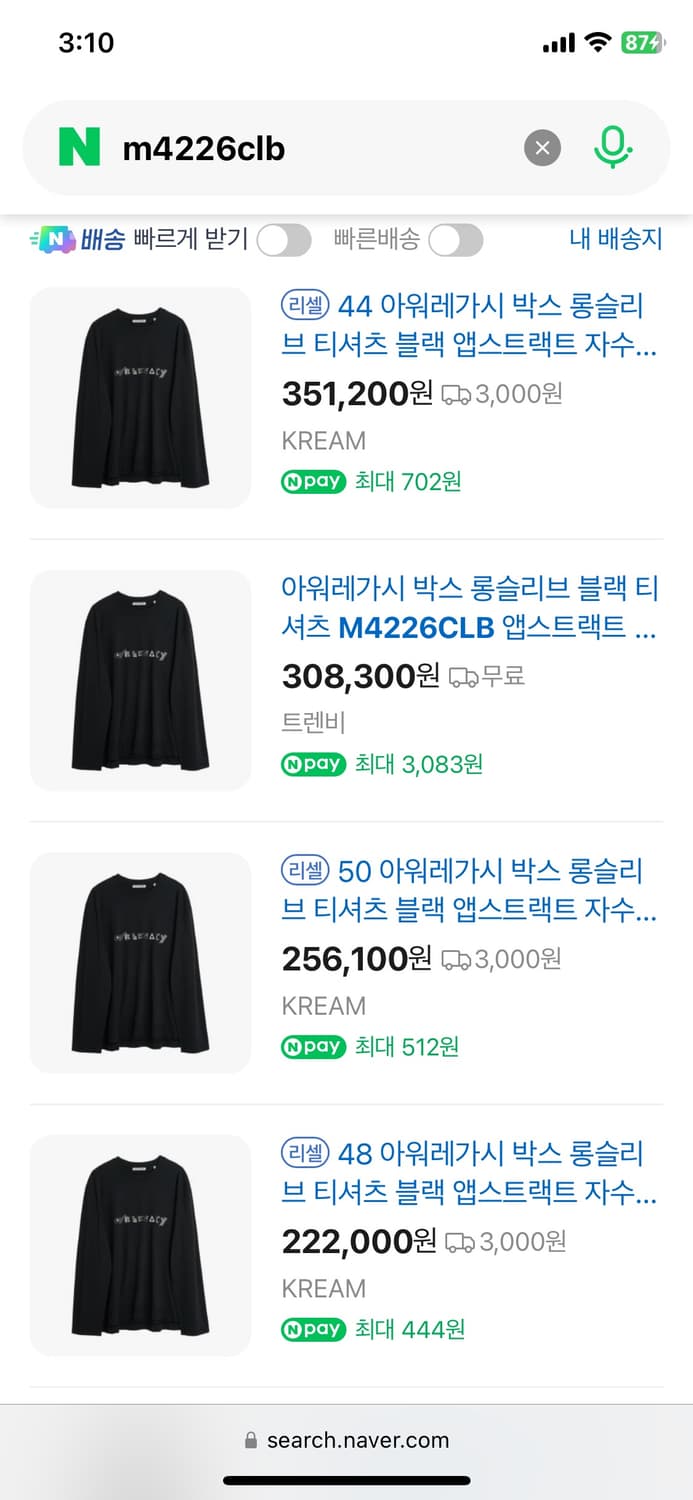Open the KREAM seller link under 256,100원
This screenshot has height=1500, width=693.
tap(323, 1005)
